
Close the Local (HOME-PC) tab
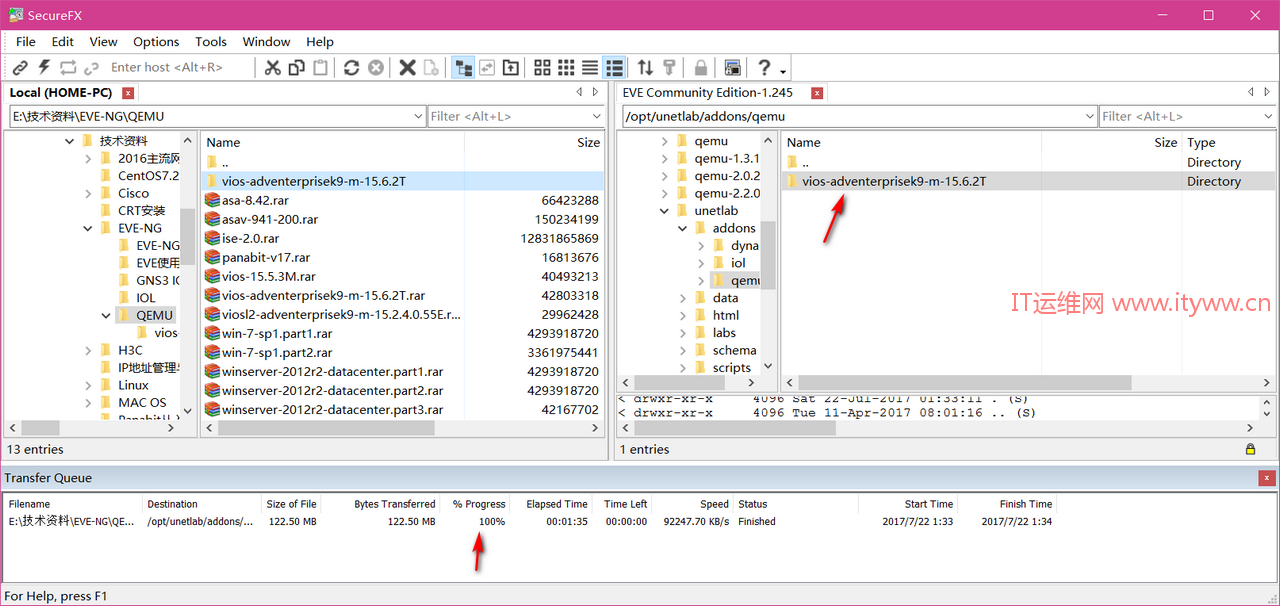tap(128, 93)
